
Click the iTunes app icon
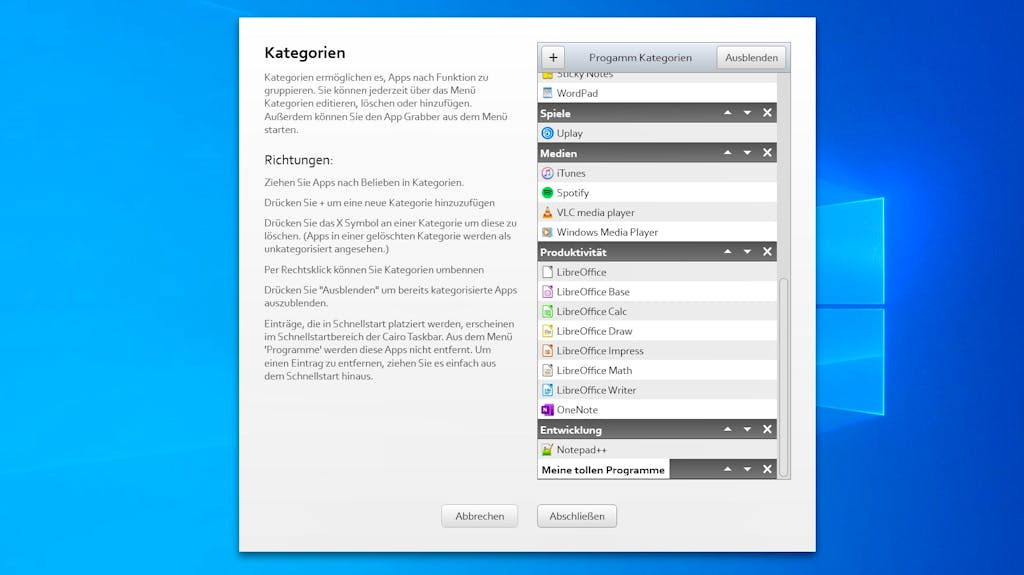tap(547, 173)
